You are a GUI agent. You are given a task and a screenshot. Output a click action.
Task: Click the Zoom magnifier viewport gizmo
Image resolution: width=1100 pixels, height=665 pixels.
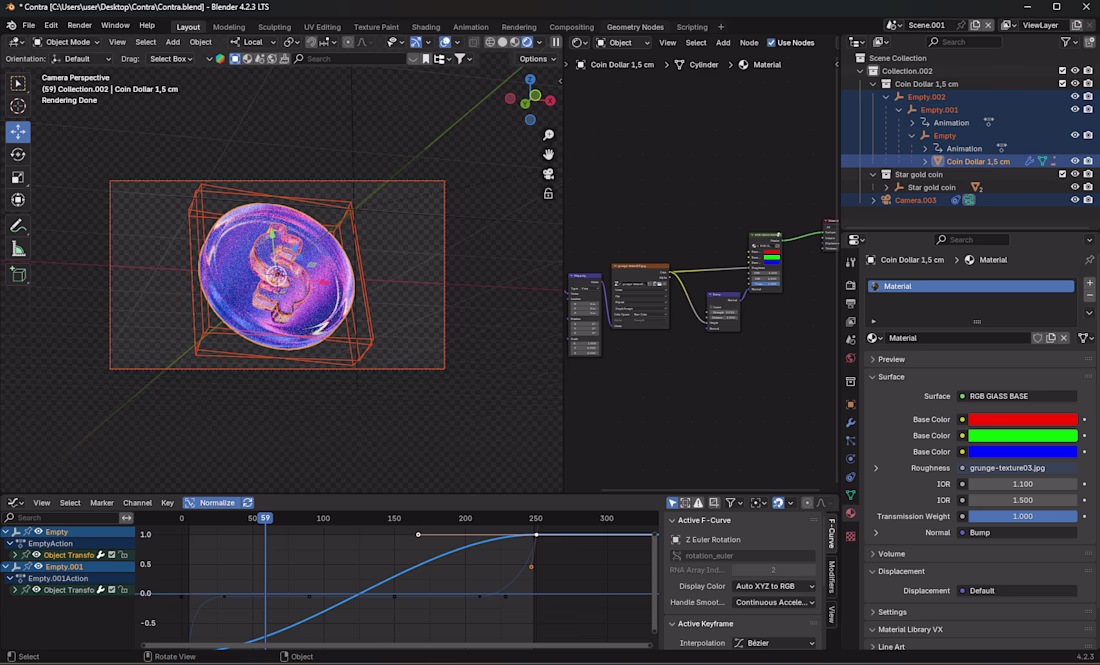point(549,135)
